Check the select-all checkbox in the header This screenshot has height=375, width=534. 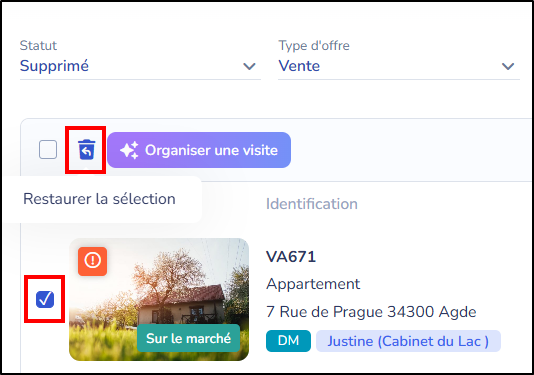48,150
